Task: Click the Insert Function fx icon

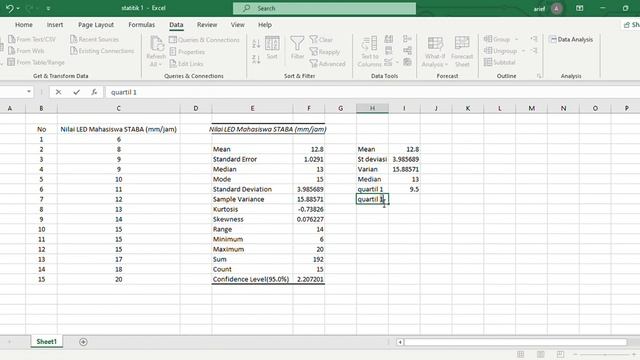Action: (94, 92)
